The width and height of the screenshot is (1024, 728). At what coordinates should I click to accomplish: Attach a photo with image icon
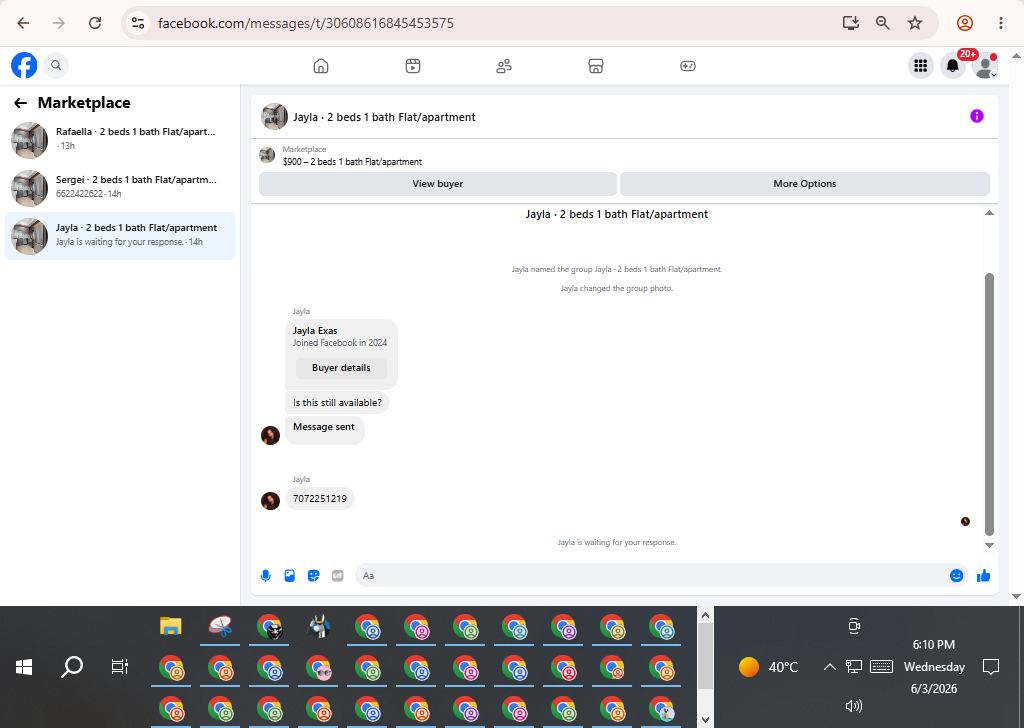click(x=290, y=575)
